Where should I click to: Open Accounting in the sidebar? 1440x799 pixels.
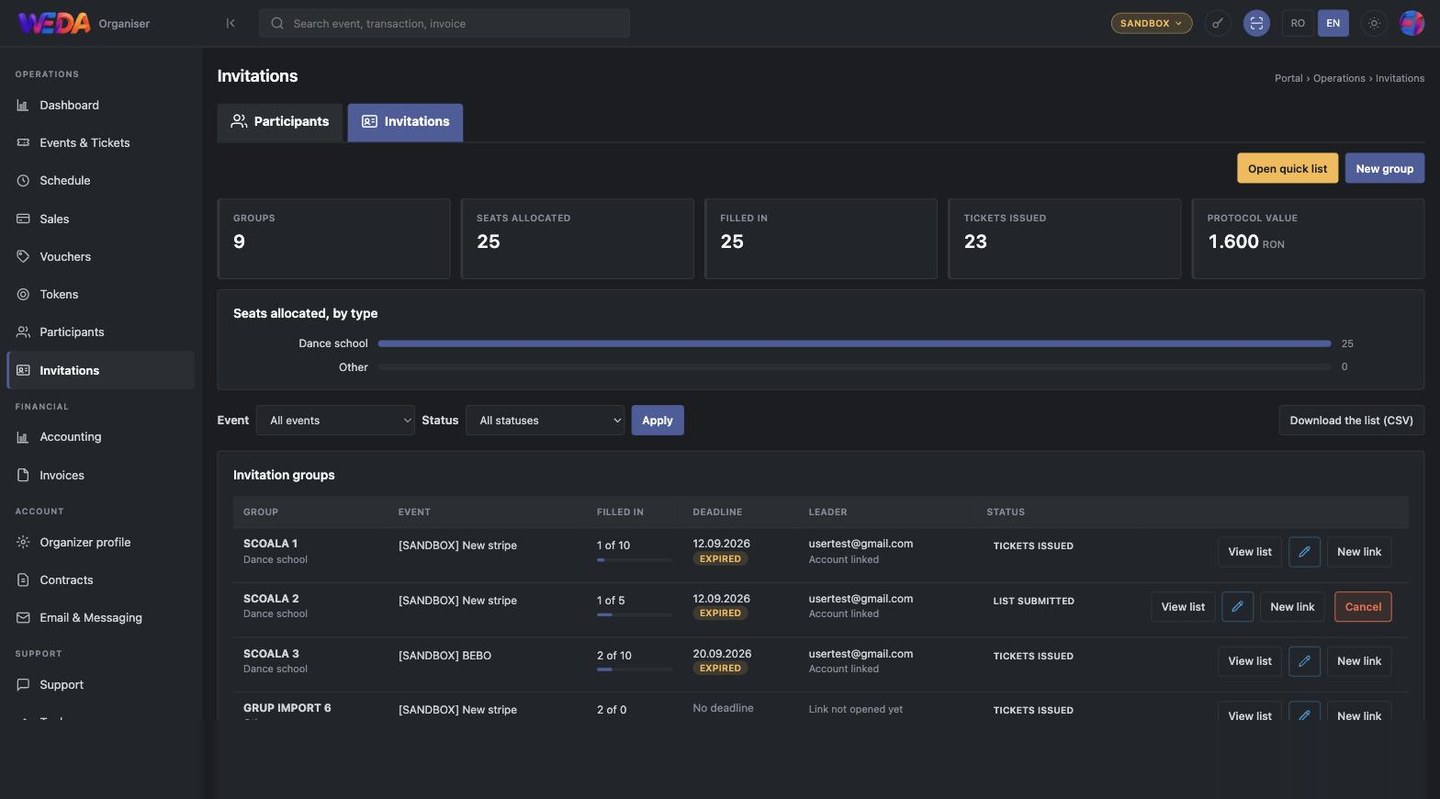pyautogui.click(x=100, y=437)
